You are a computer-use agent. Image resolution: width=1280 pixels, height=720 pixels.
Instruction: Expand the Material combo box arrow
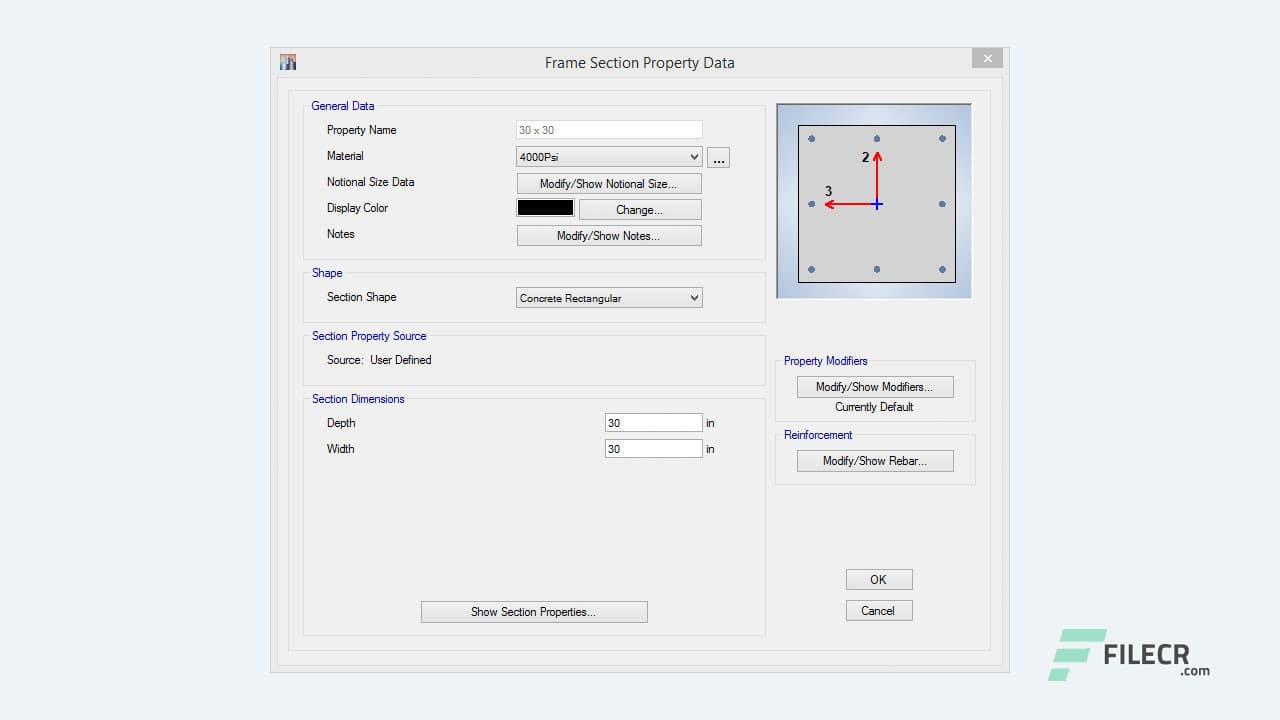coord(694,156)
